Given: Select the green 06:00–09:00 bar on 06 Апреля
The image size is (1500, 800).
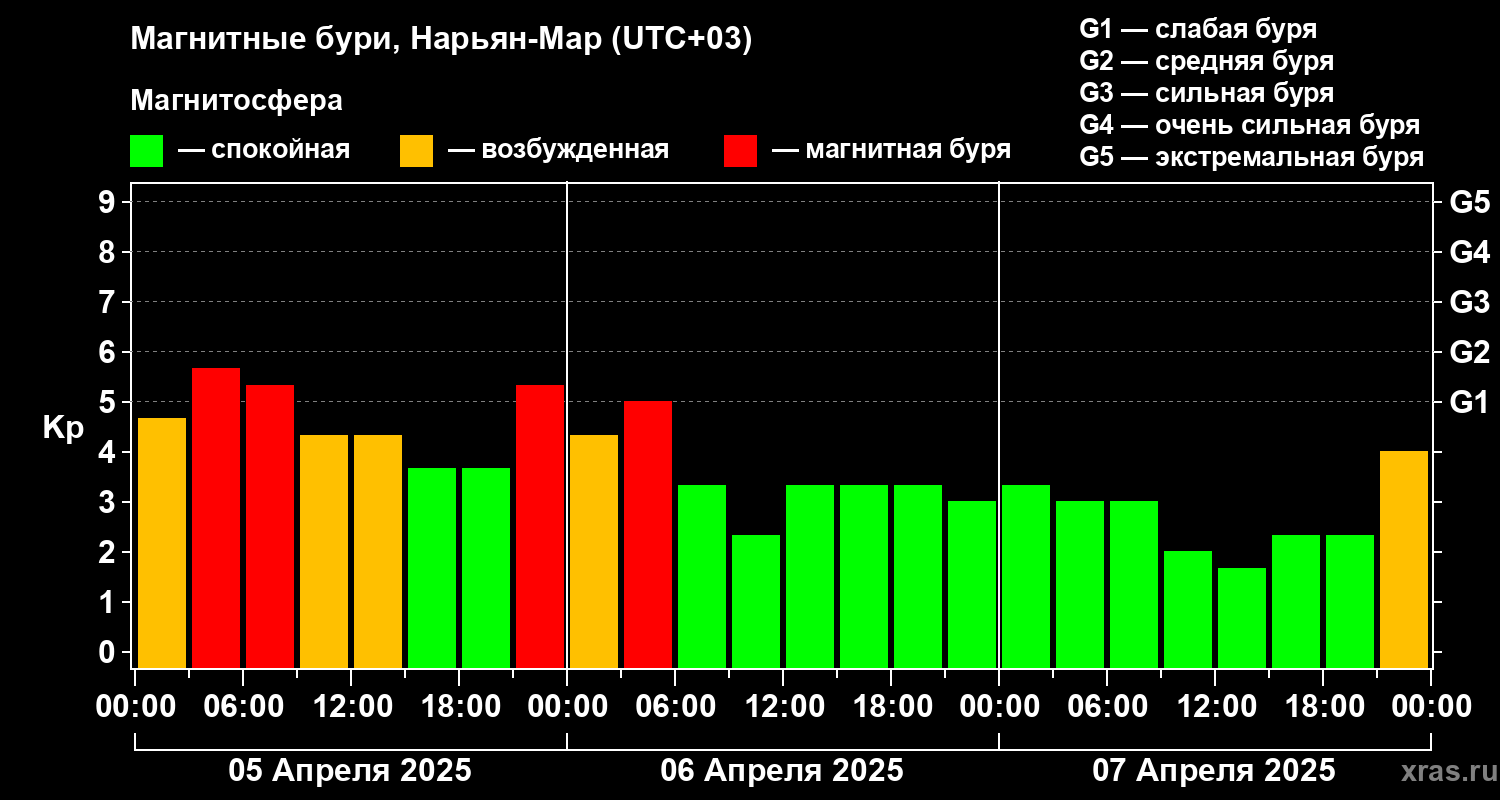Looking at the screenshot, I should [702, 576].
